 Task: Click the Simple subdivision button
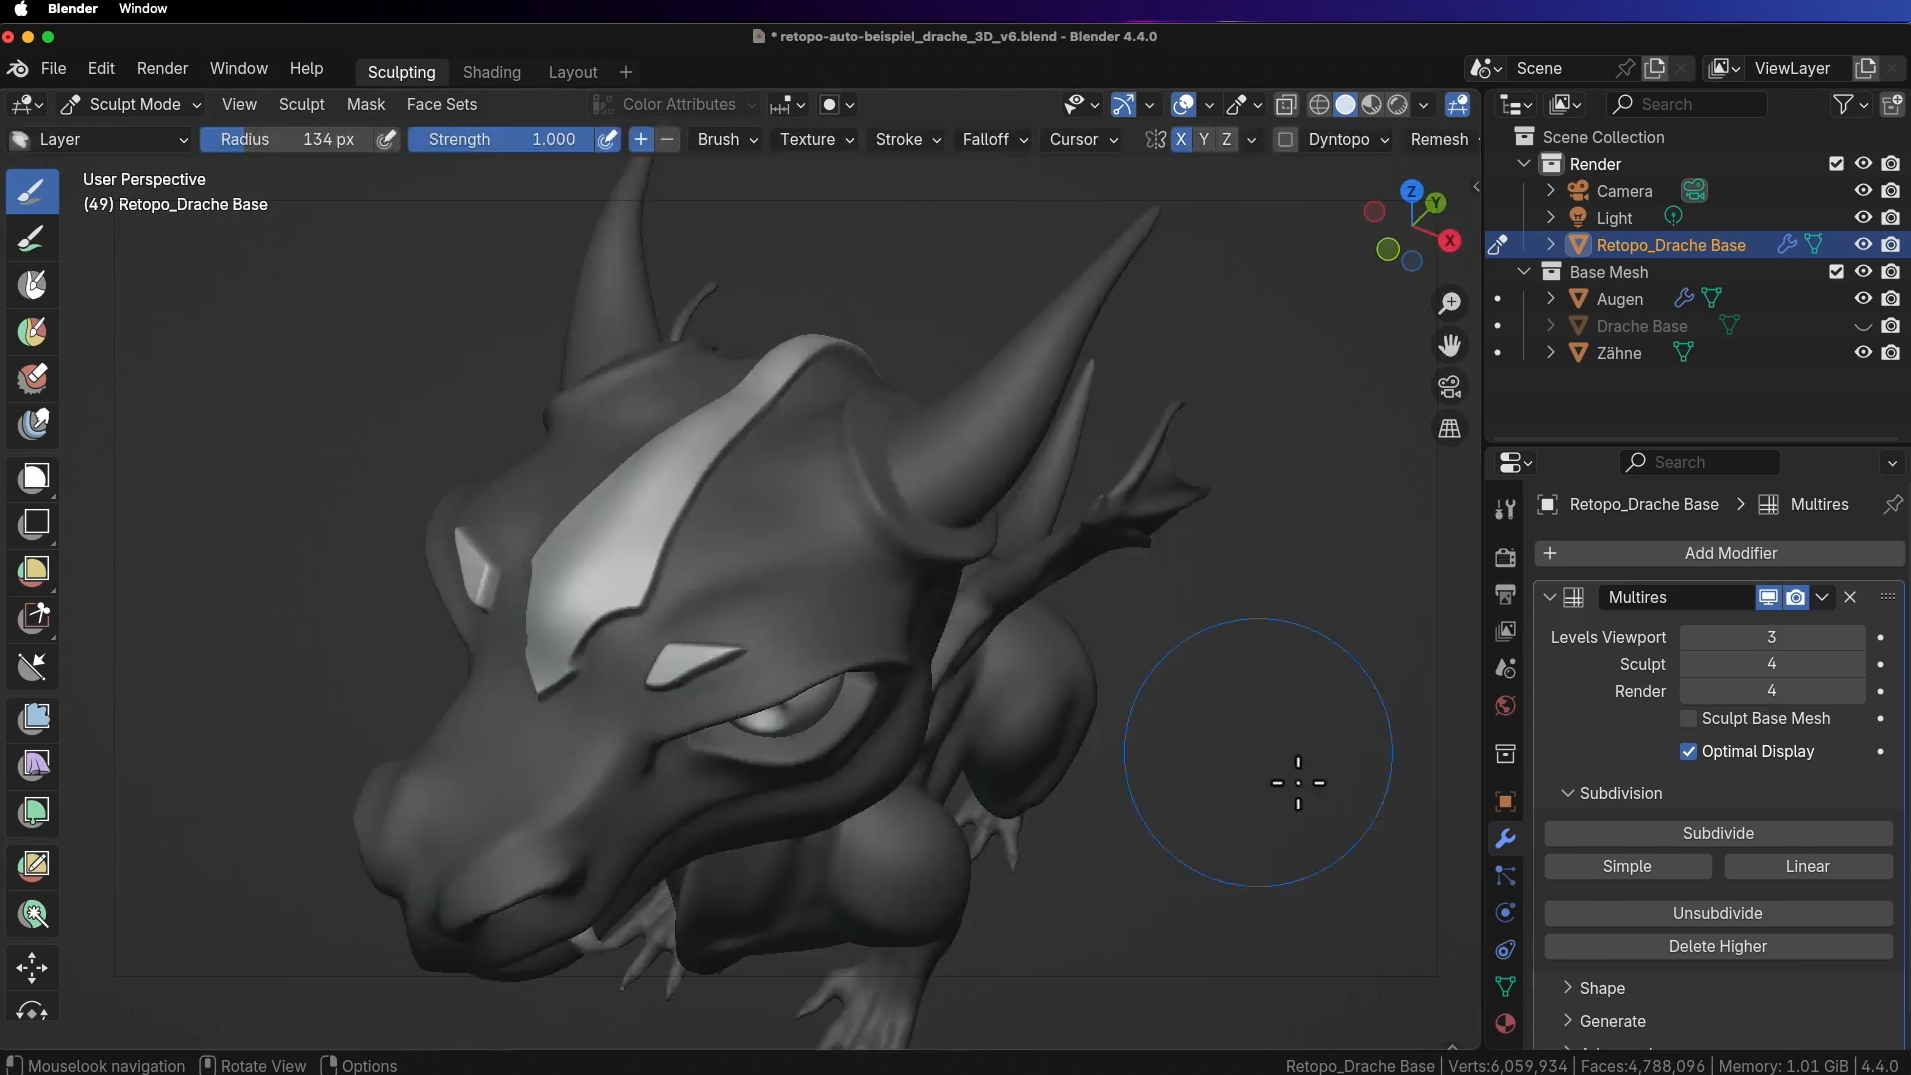[x=1627, y=866]
